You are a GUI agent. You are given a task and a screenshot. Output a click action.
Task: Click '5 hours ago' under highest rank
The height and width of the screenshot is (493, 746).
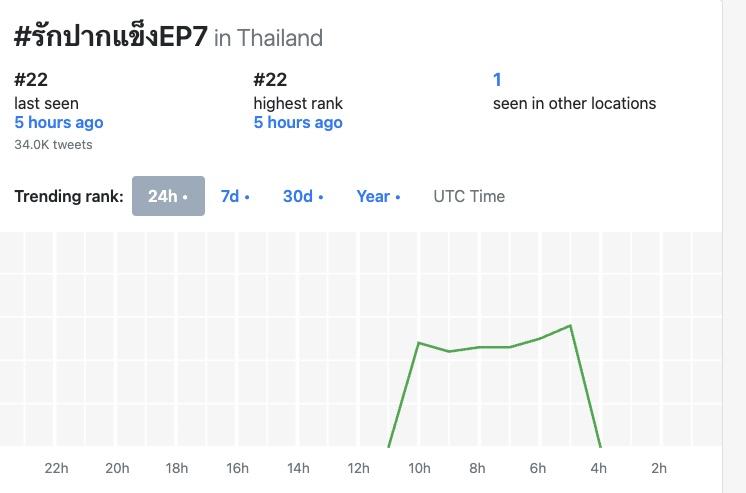coord(298,122)
